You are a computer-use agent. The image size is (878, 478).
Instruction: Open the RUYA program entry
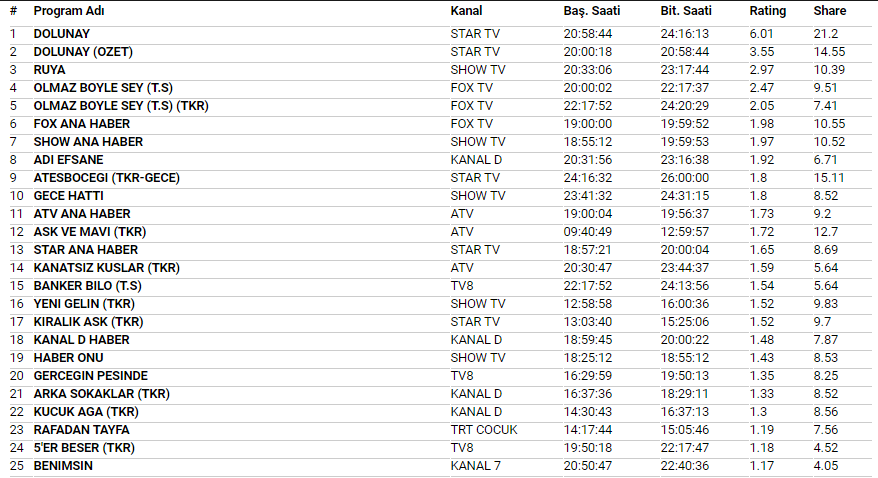click(49, 70)
